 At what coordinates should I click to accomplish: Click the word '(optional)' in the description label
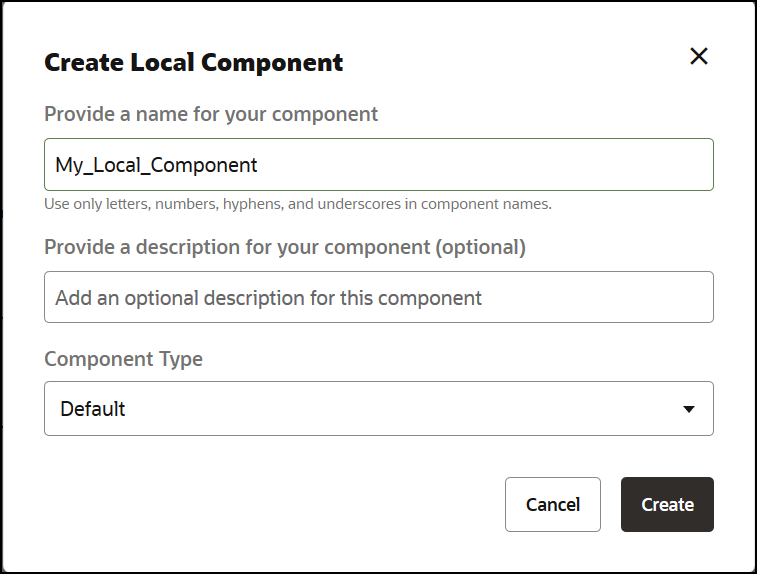(481, 246)
